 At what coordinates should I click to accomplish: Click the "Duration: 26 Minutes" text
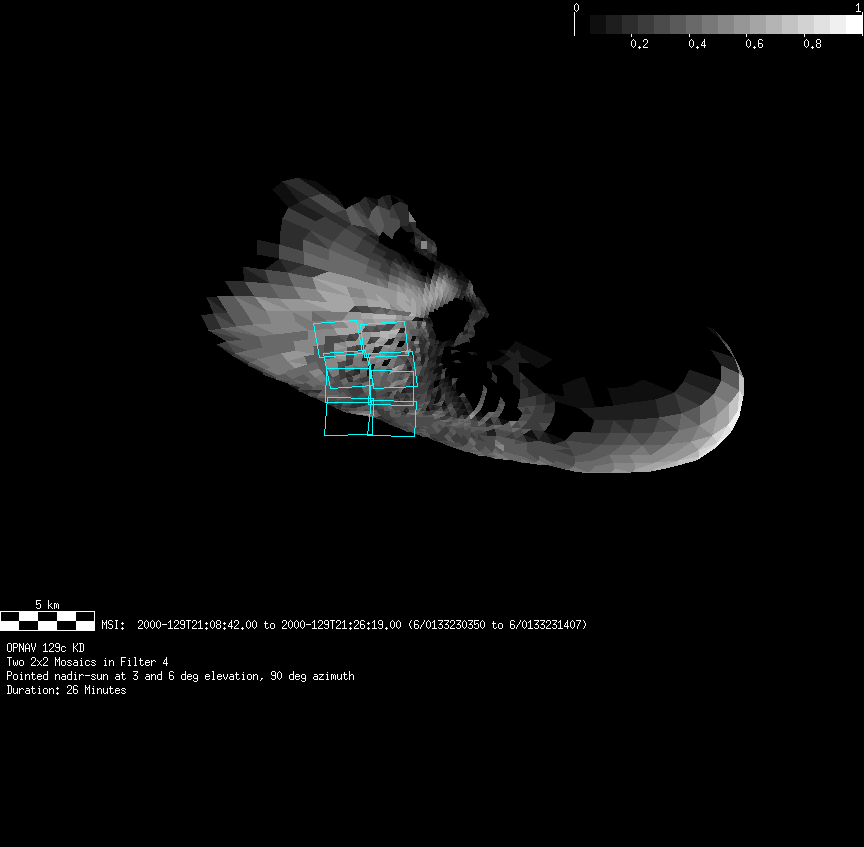66,690
